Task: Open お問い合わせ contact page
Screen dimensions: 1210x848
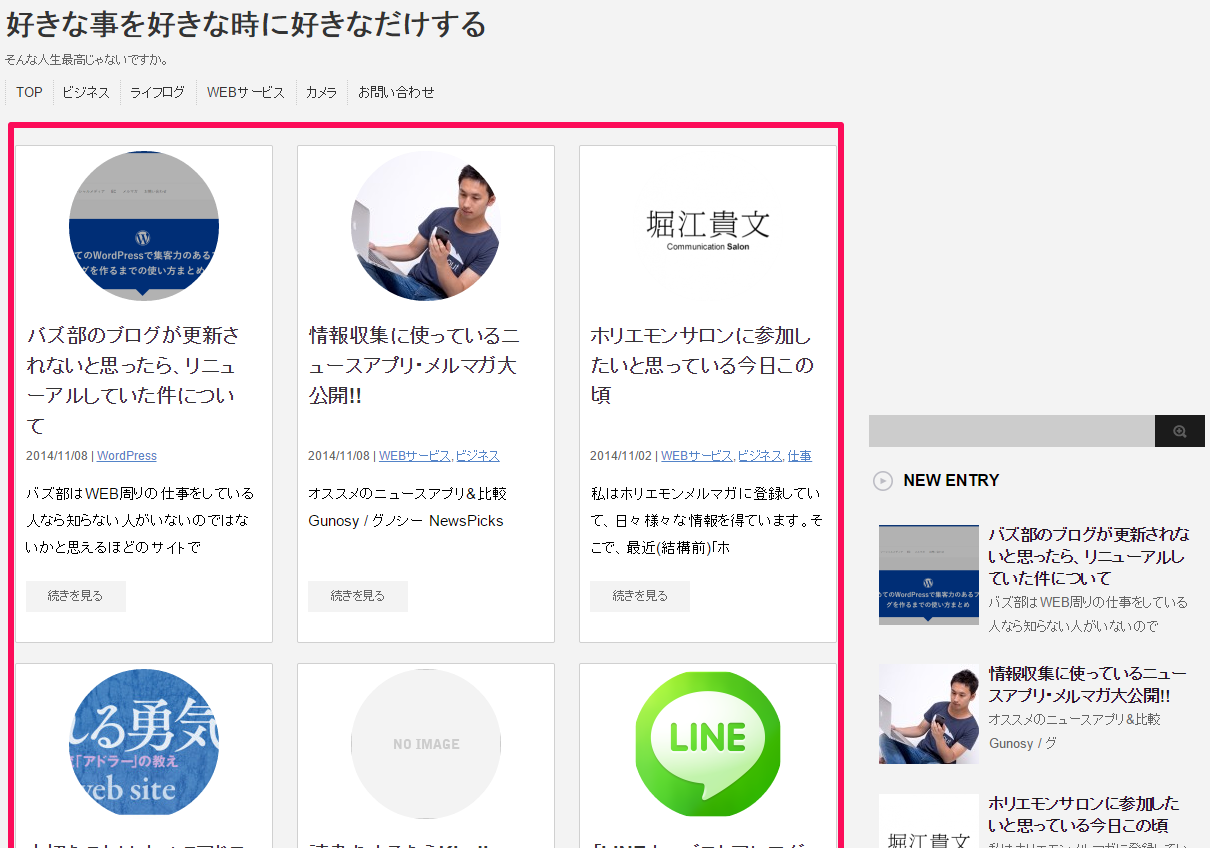Action: (x=396, y=92)
